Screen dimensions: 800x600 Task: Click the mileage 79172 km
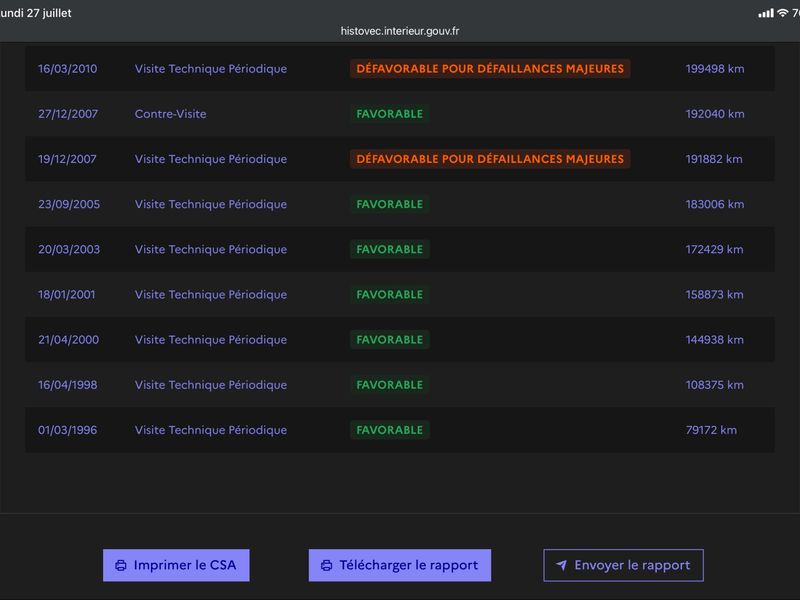pyautogui.click(x=711, y=430)
